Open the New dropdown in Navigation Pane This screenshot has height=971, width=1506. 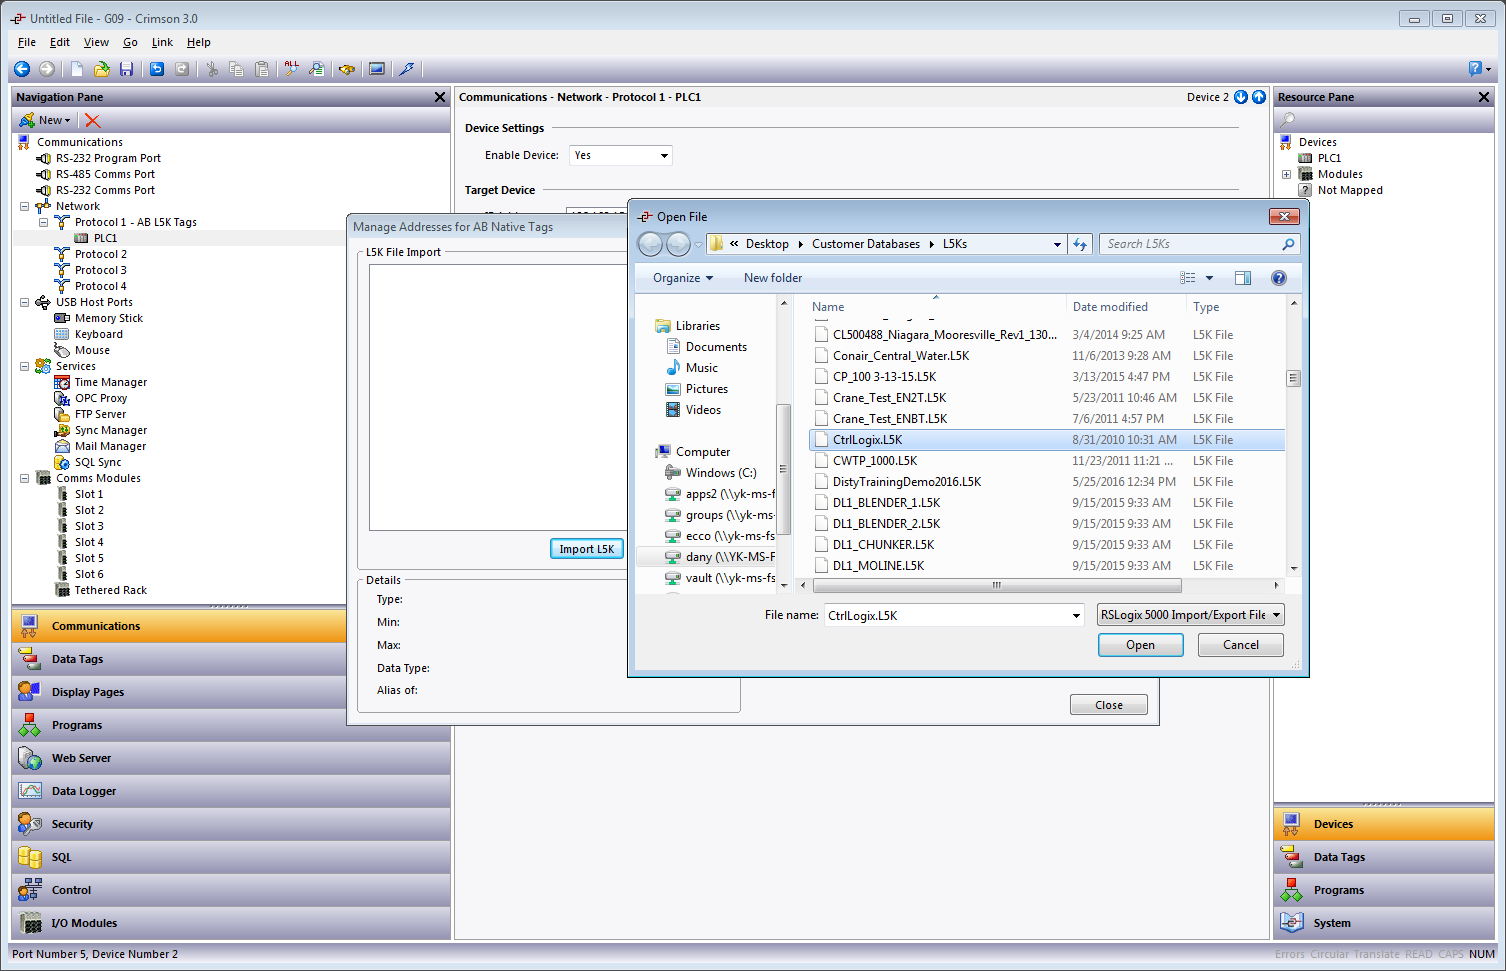coord(45,120)
